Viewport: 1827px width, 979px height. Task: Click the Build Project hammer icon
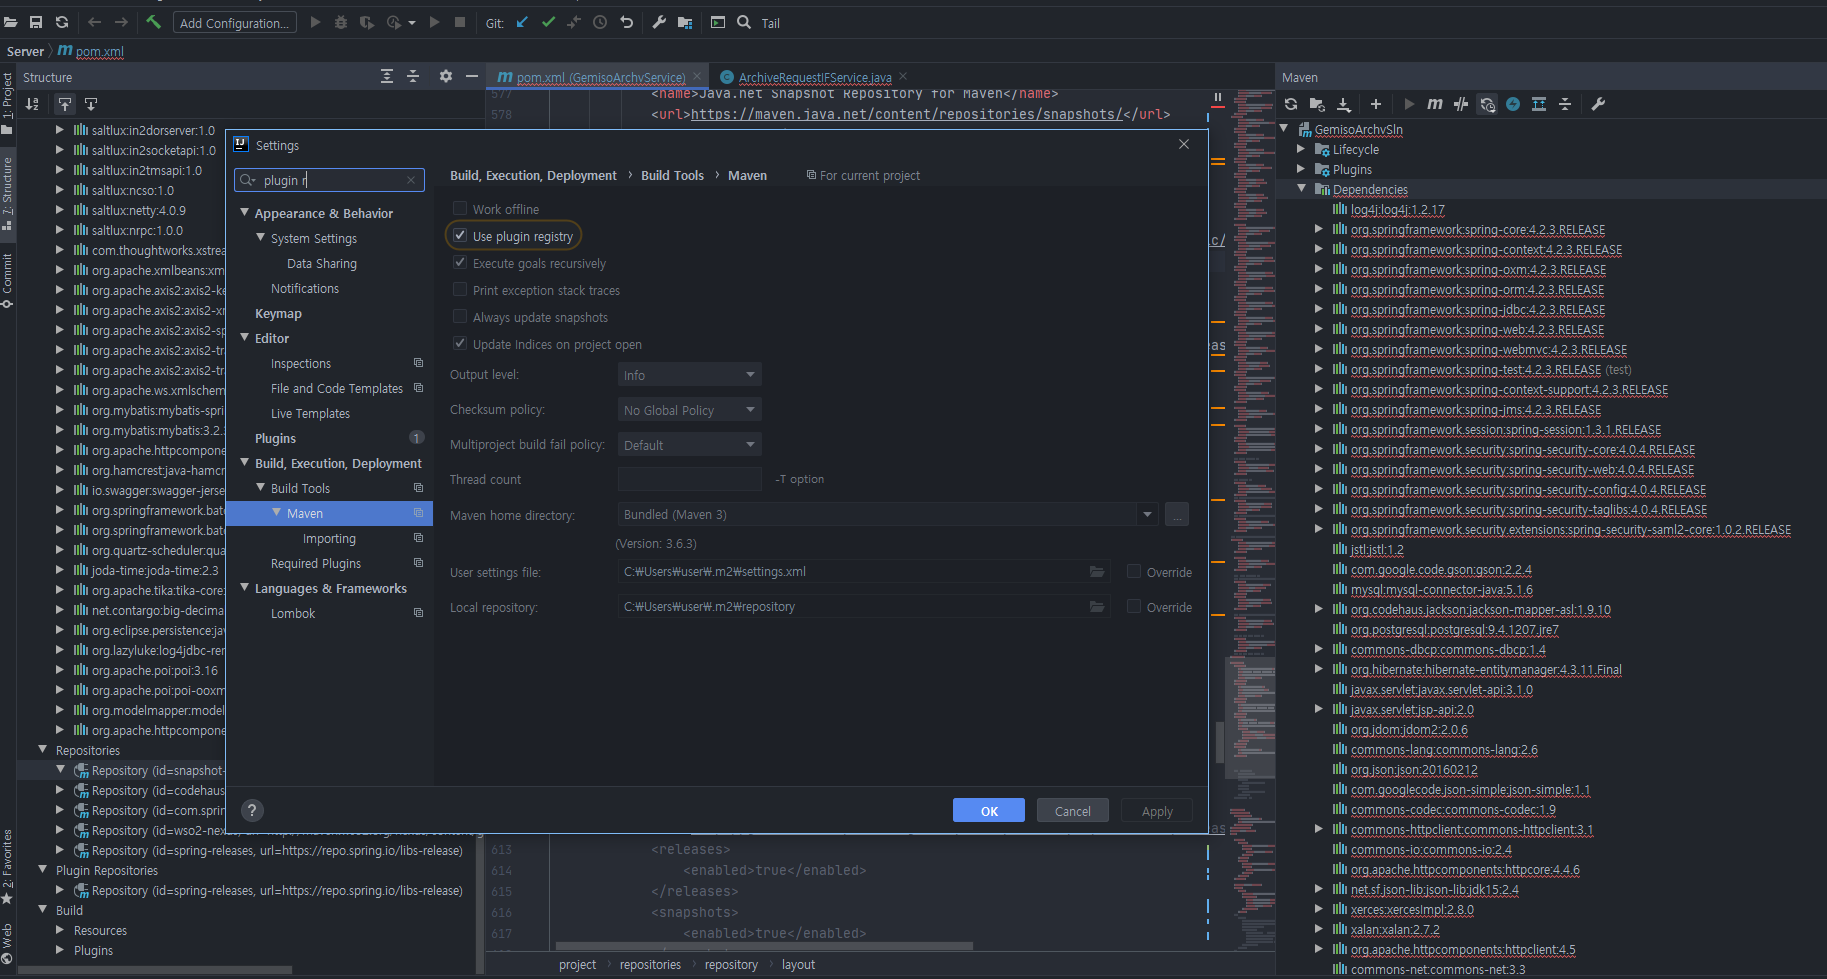(x=153, y=22)
